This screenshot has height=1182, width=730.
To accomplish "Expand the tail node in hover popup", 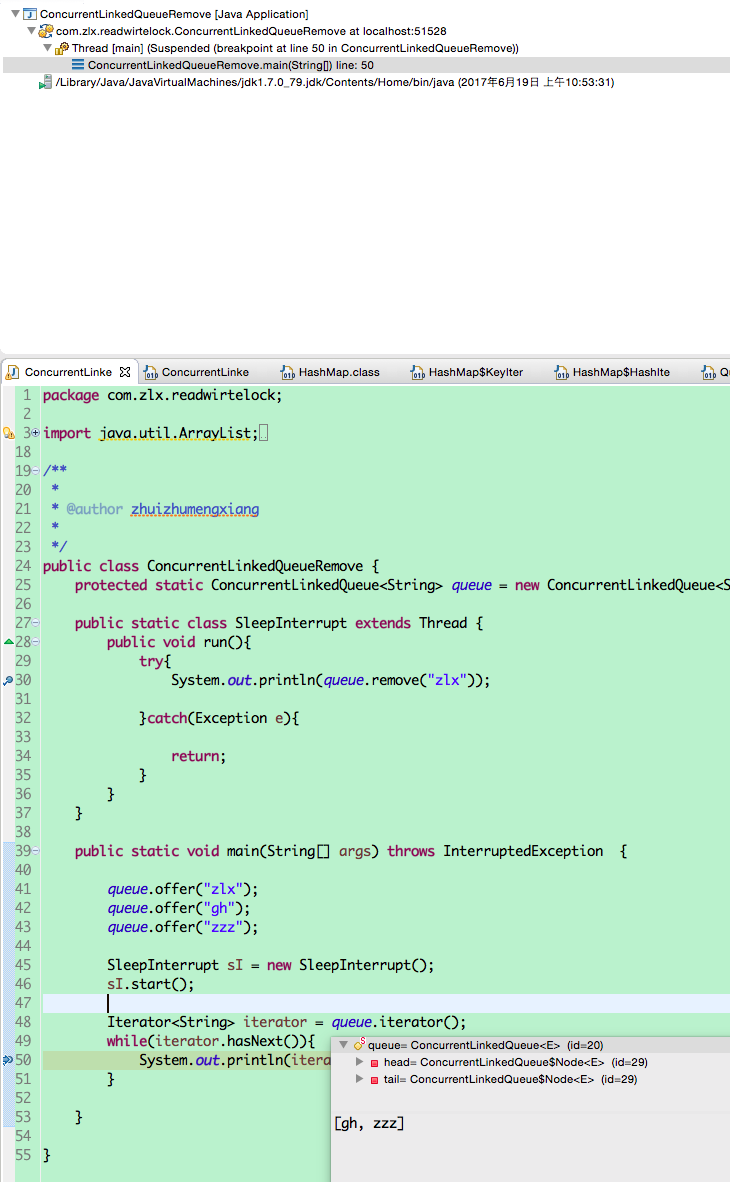I will pos(360,1079).
